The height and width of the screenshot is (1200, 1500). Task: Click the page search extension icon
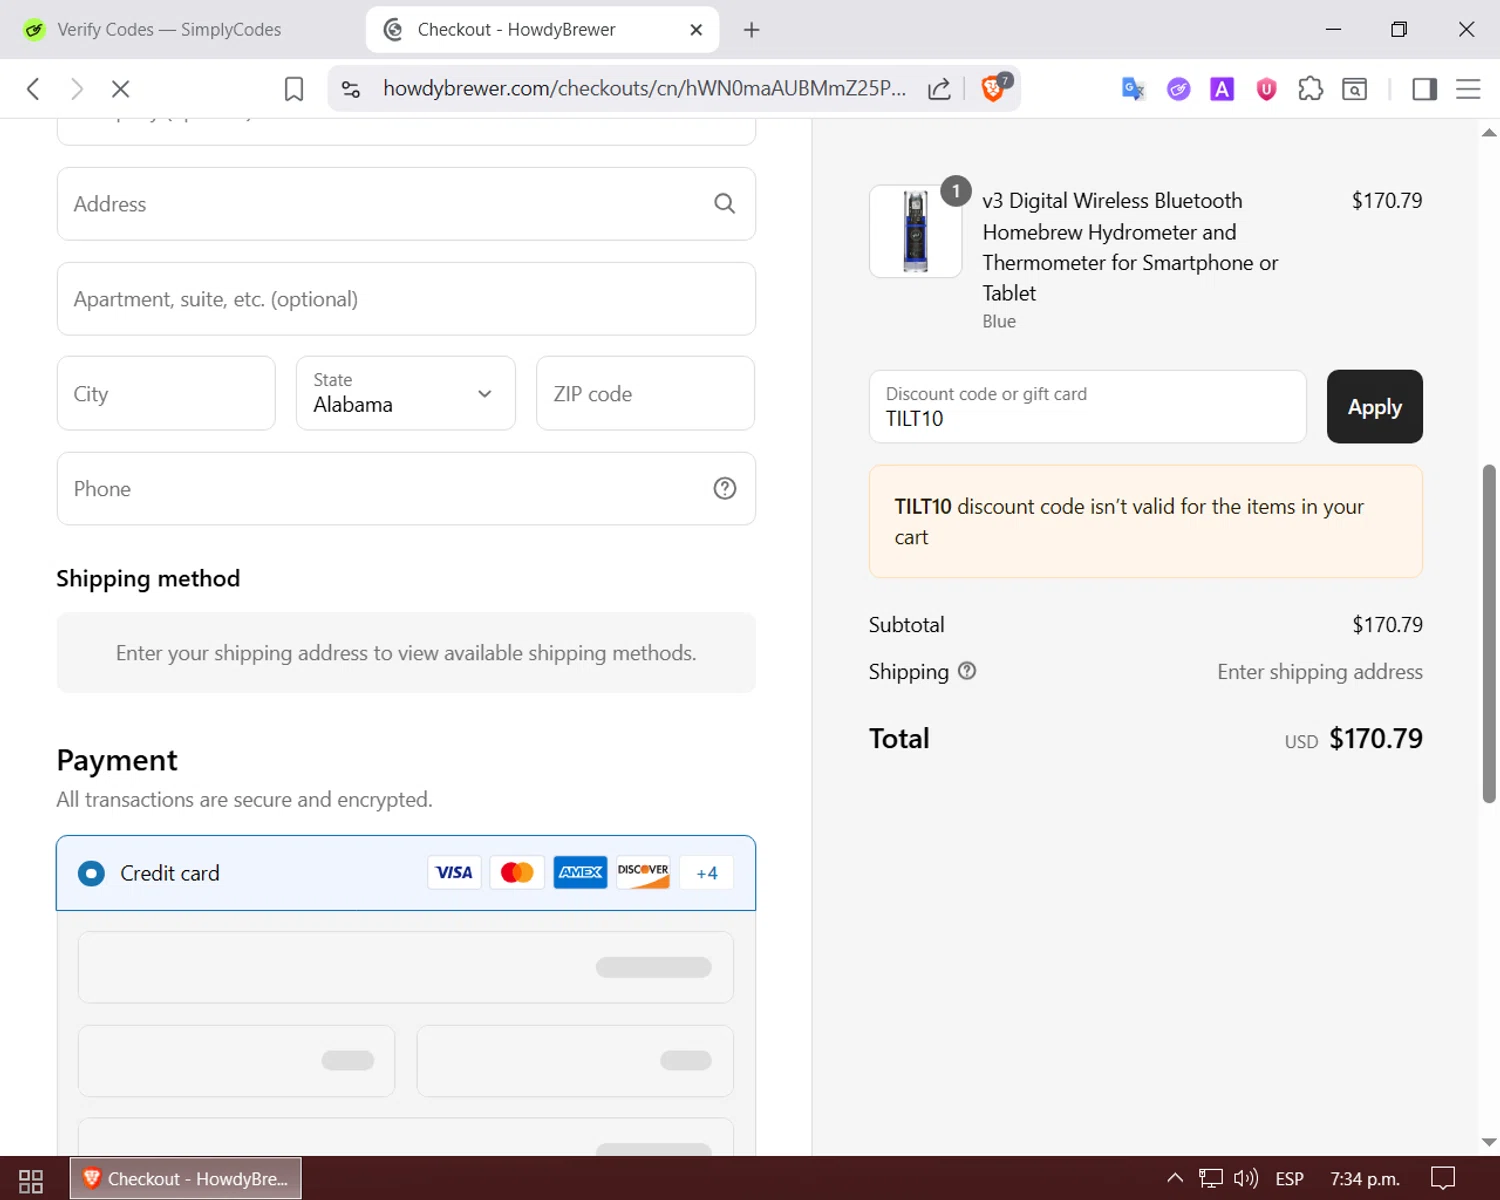1355,89
